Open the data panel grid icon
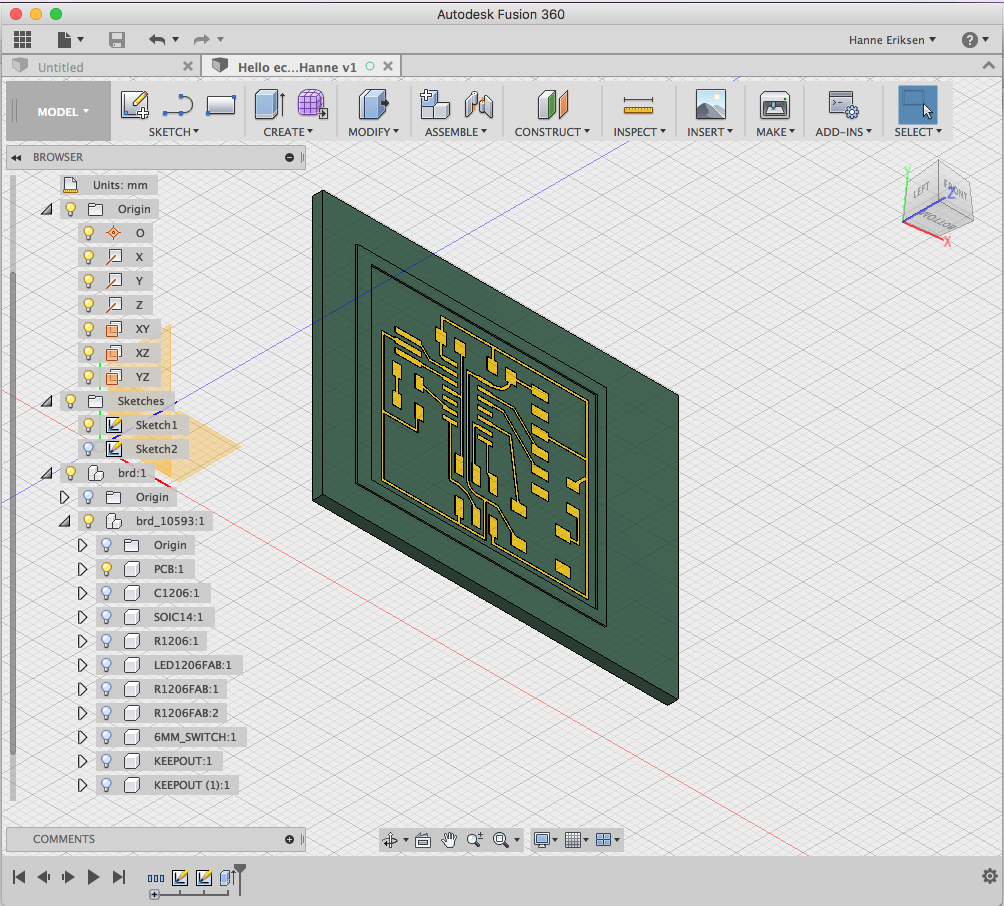Viewport: 1004px width, 906px height. (22, 40)
